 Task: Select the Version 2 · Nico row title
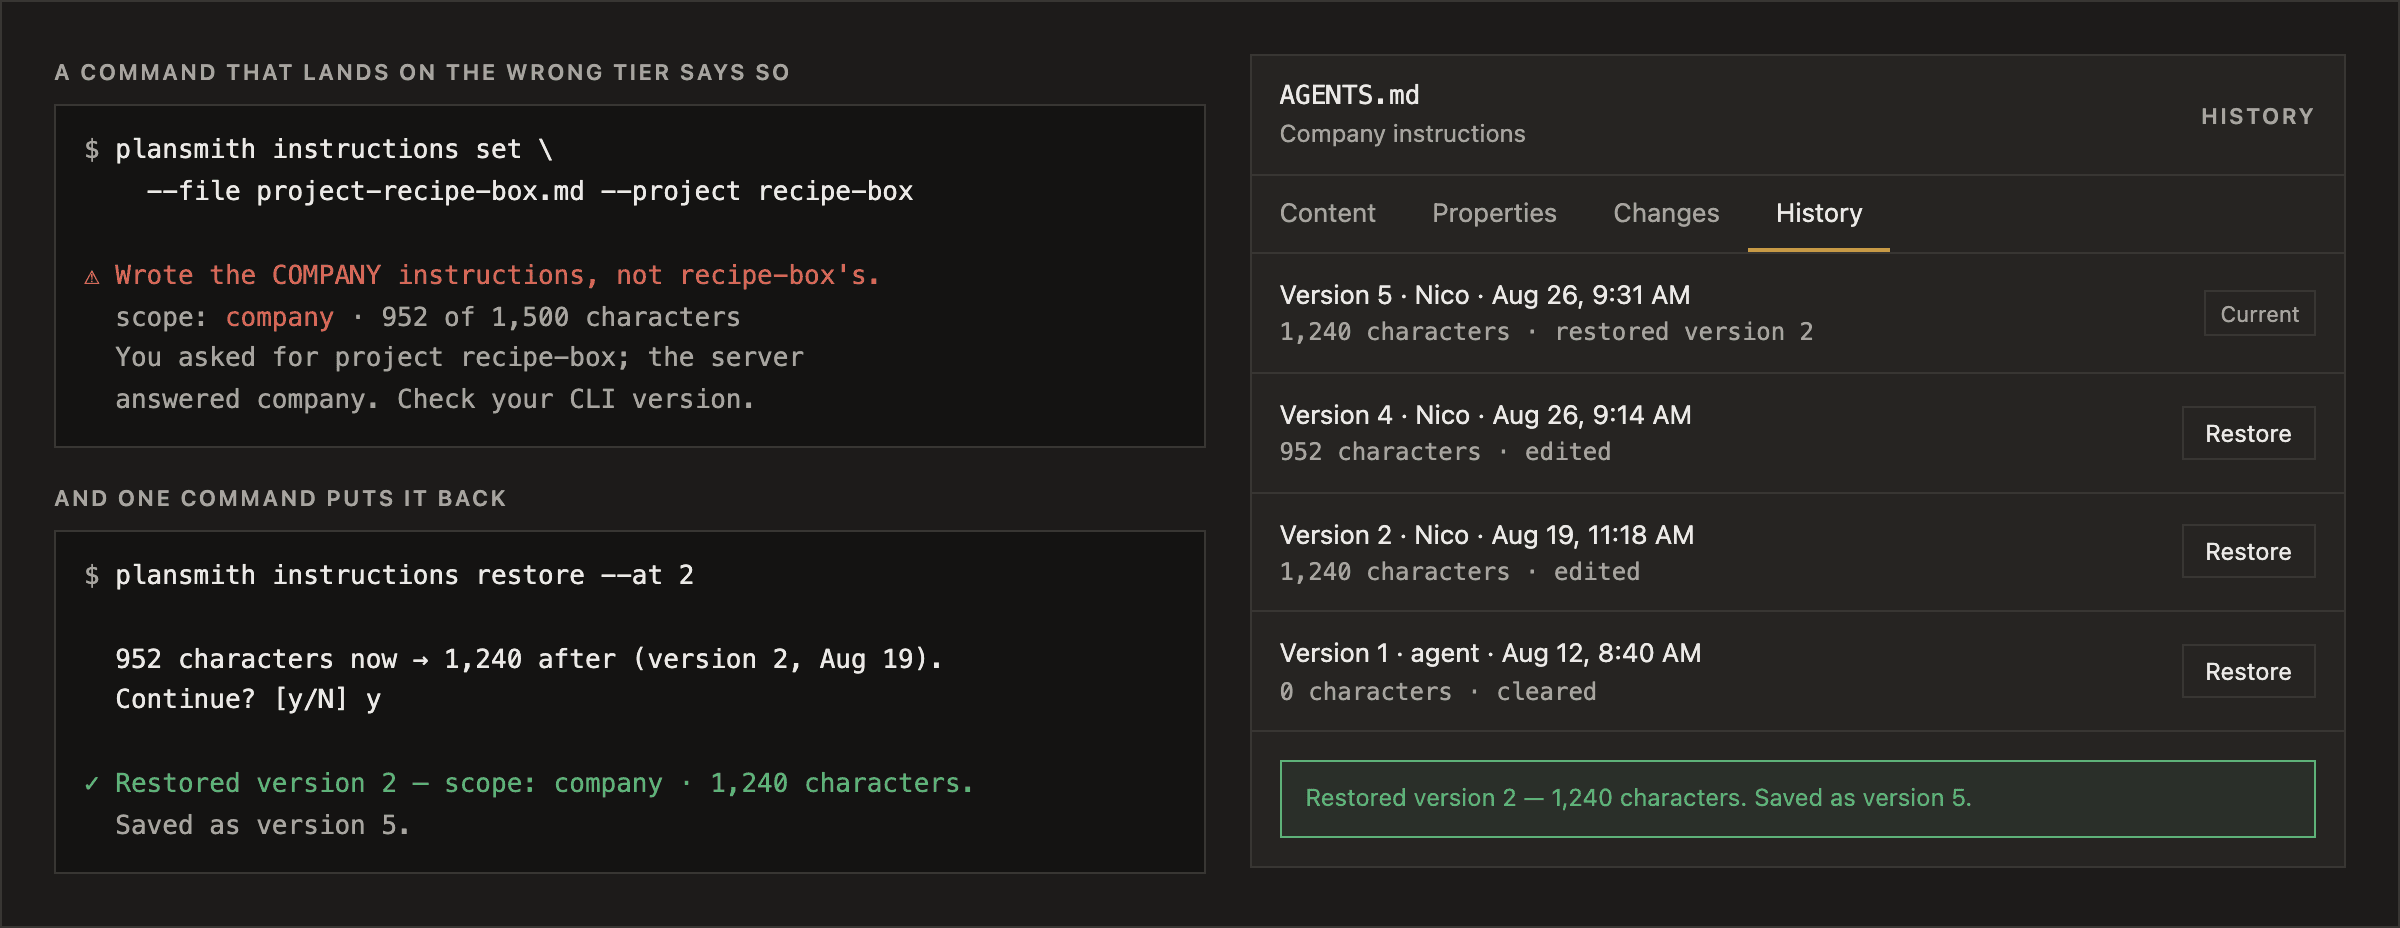1486,535
